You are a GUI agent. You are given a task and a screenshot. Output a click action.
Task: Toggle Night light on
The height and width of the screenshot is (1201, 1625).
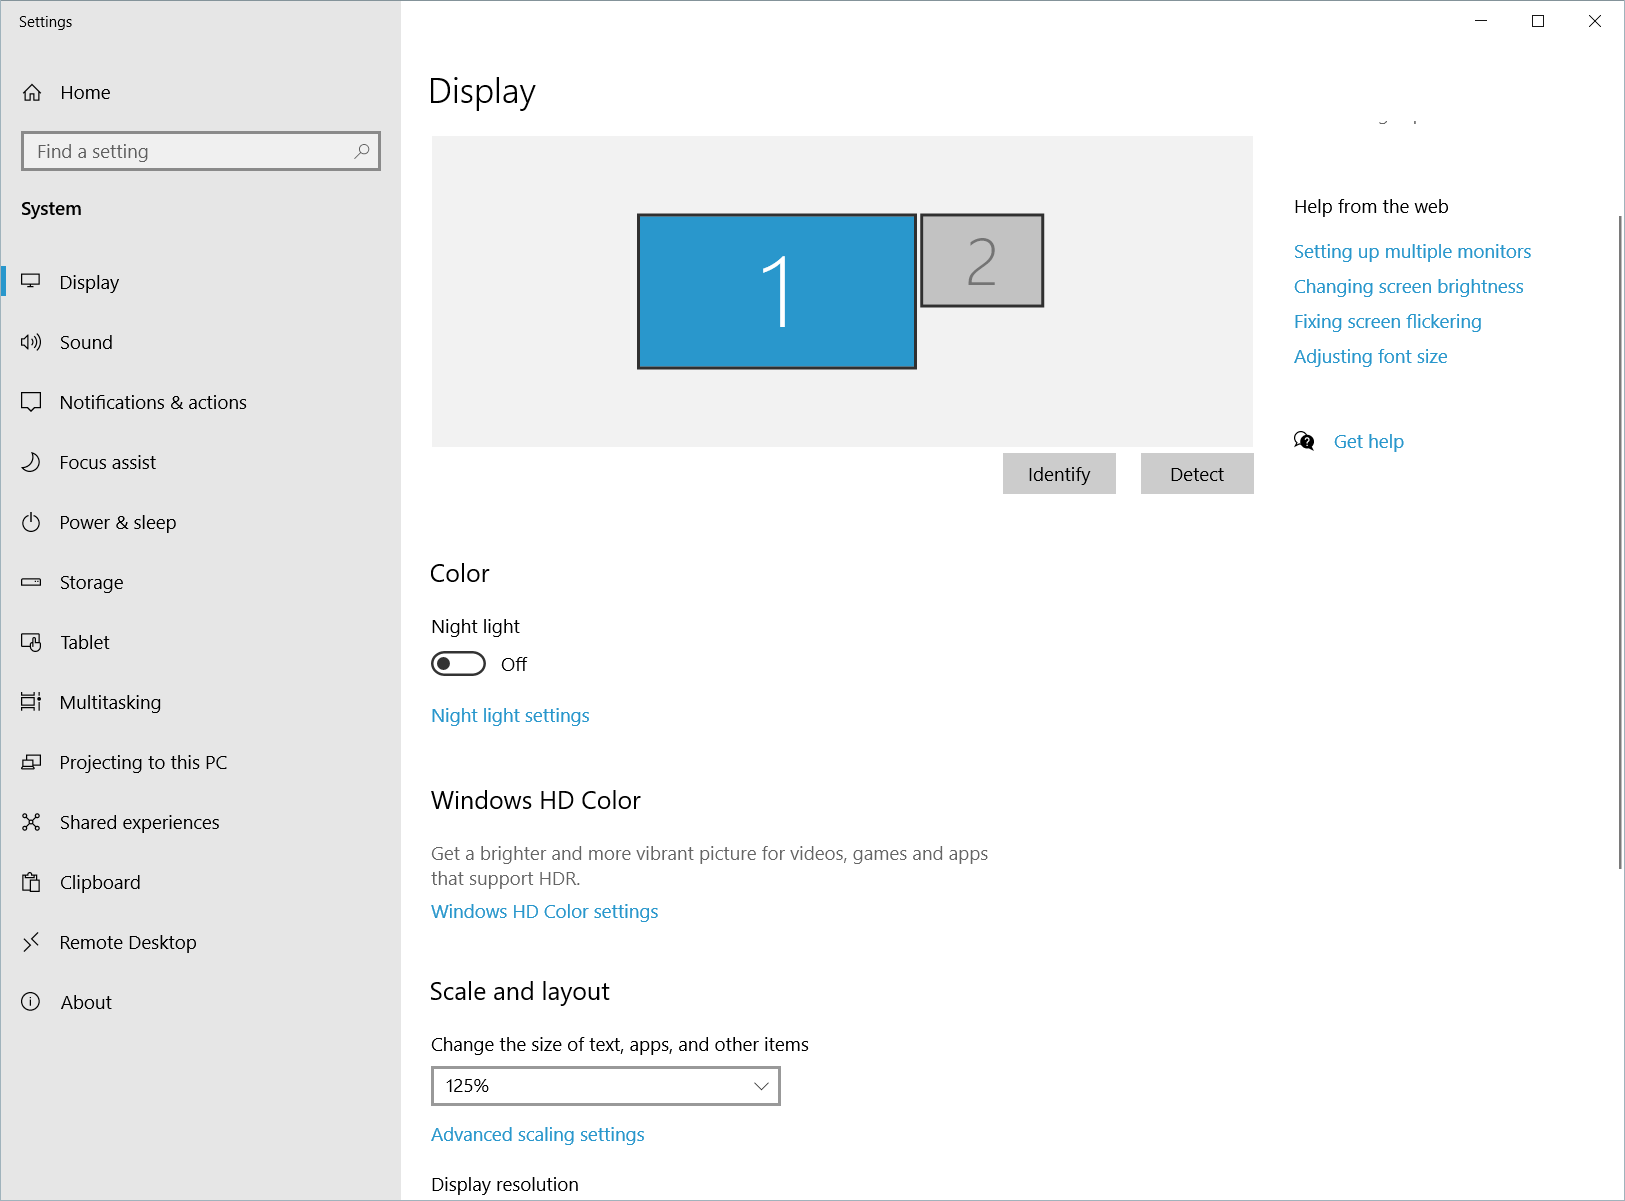(458, 663)
